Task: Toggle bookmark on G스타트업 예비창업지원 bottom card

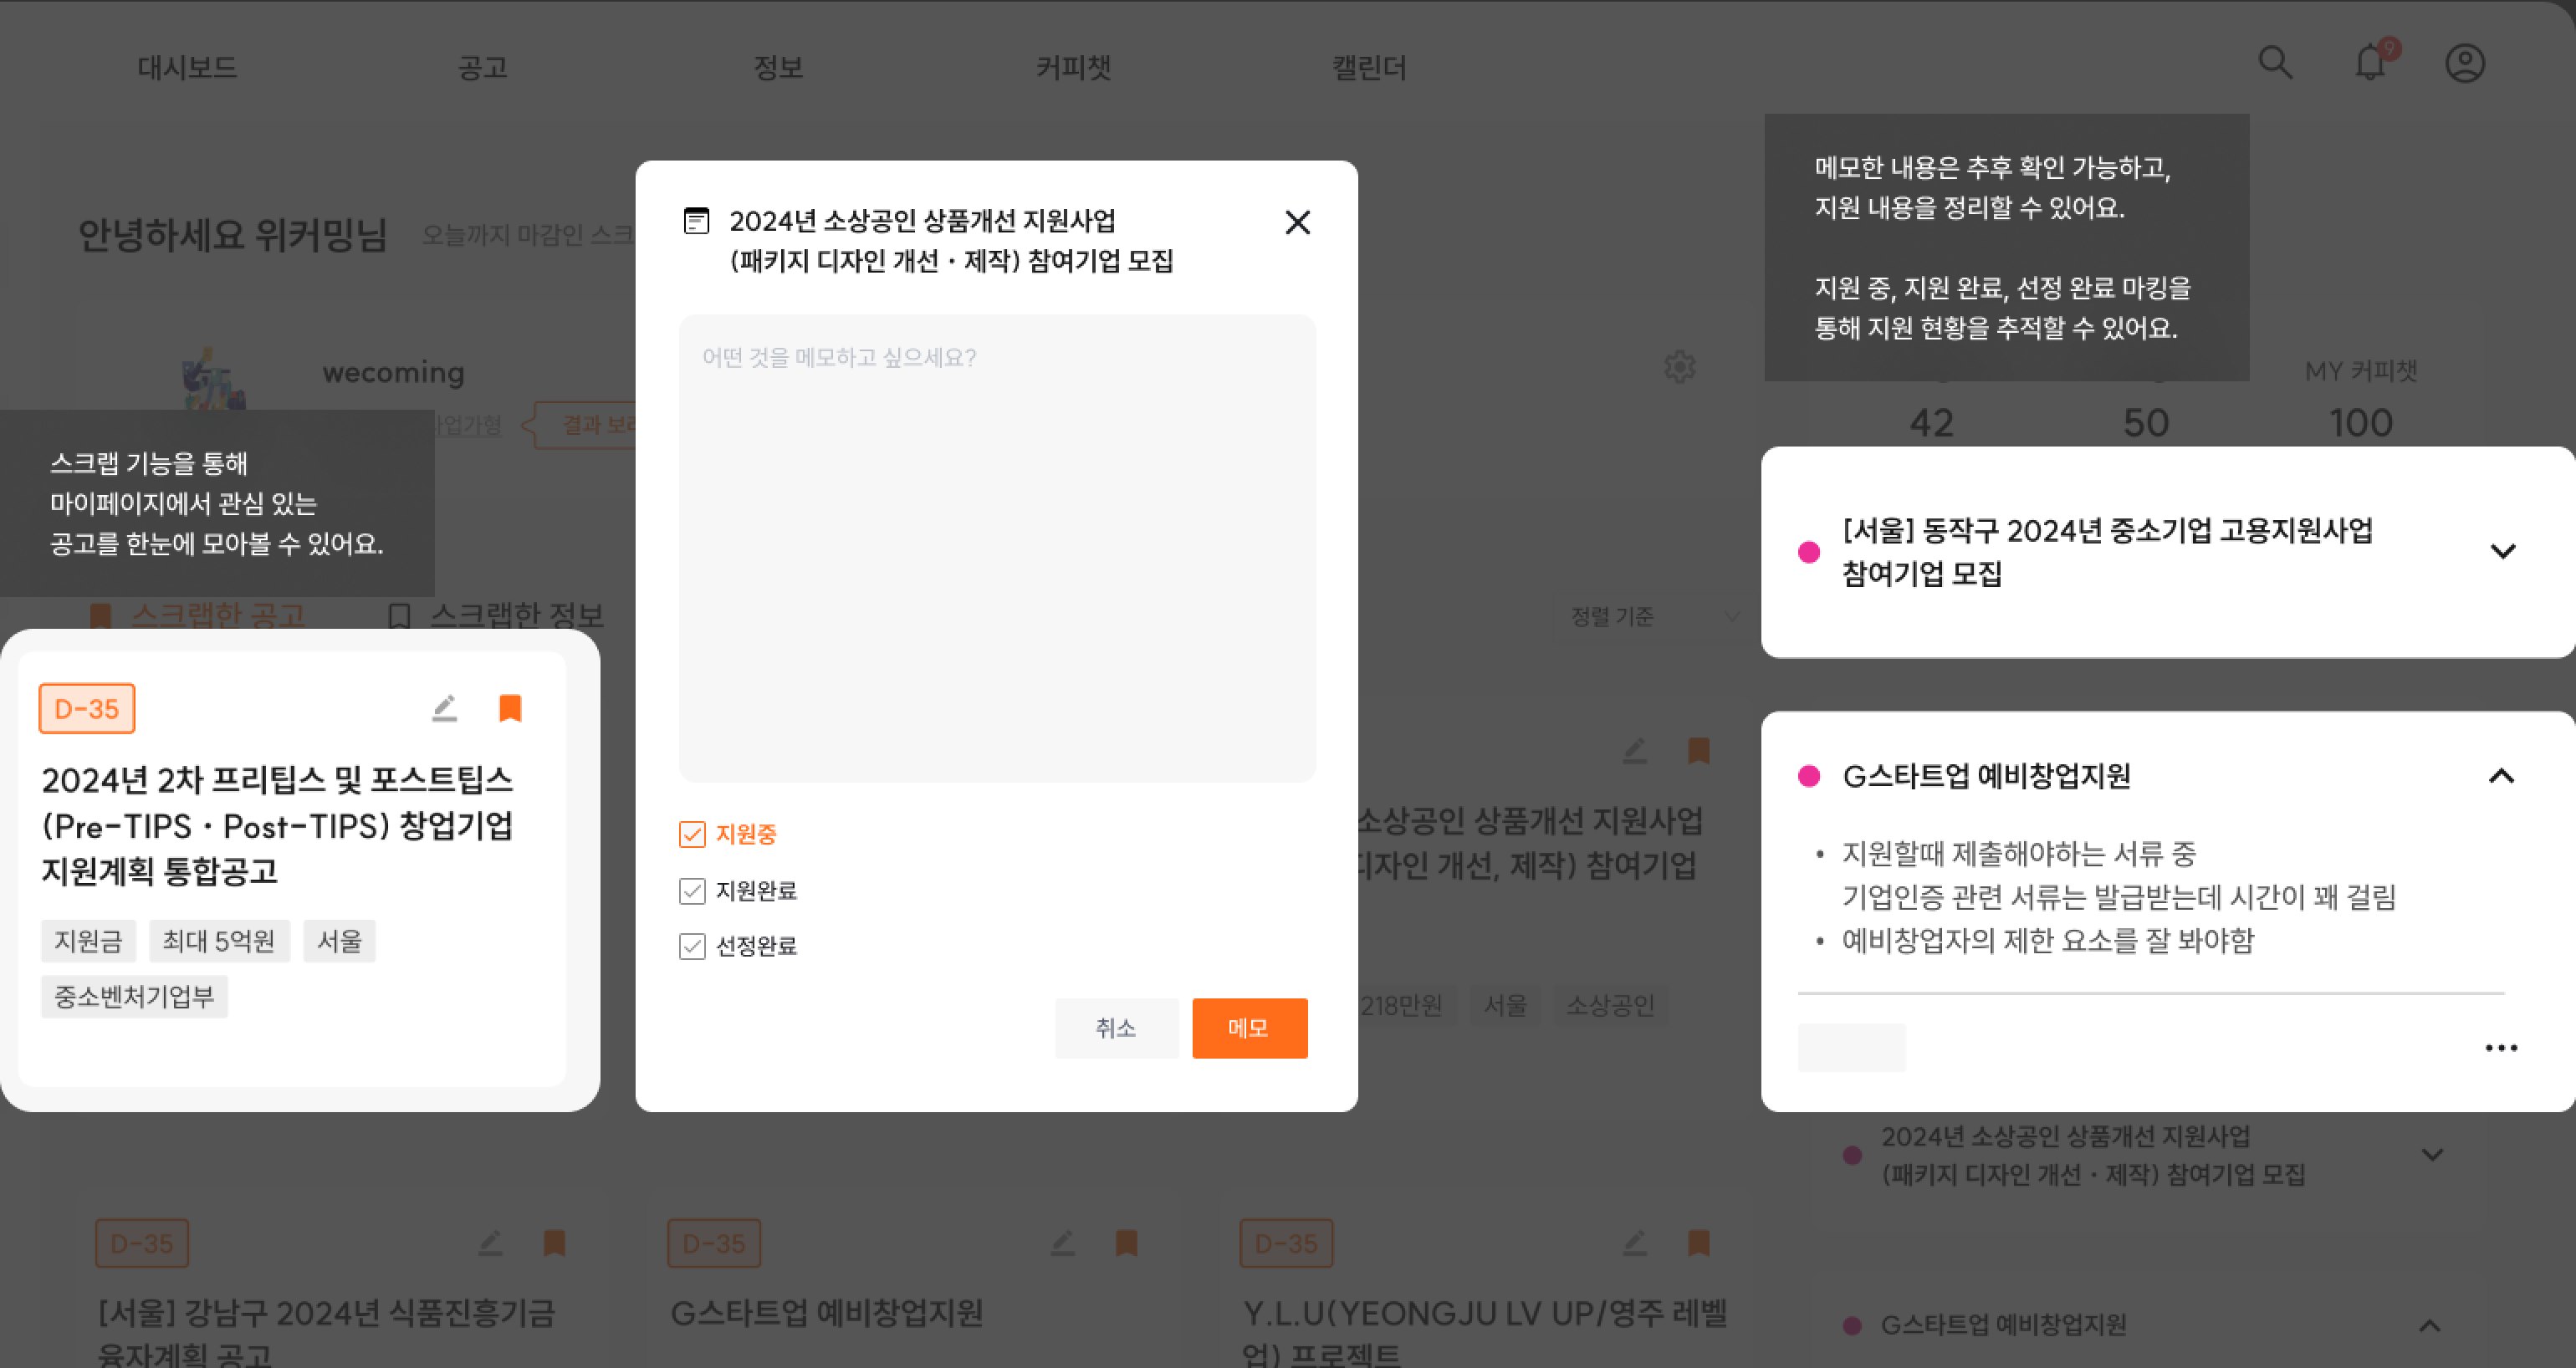Action: click(x=1126, y=1243)
